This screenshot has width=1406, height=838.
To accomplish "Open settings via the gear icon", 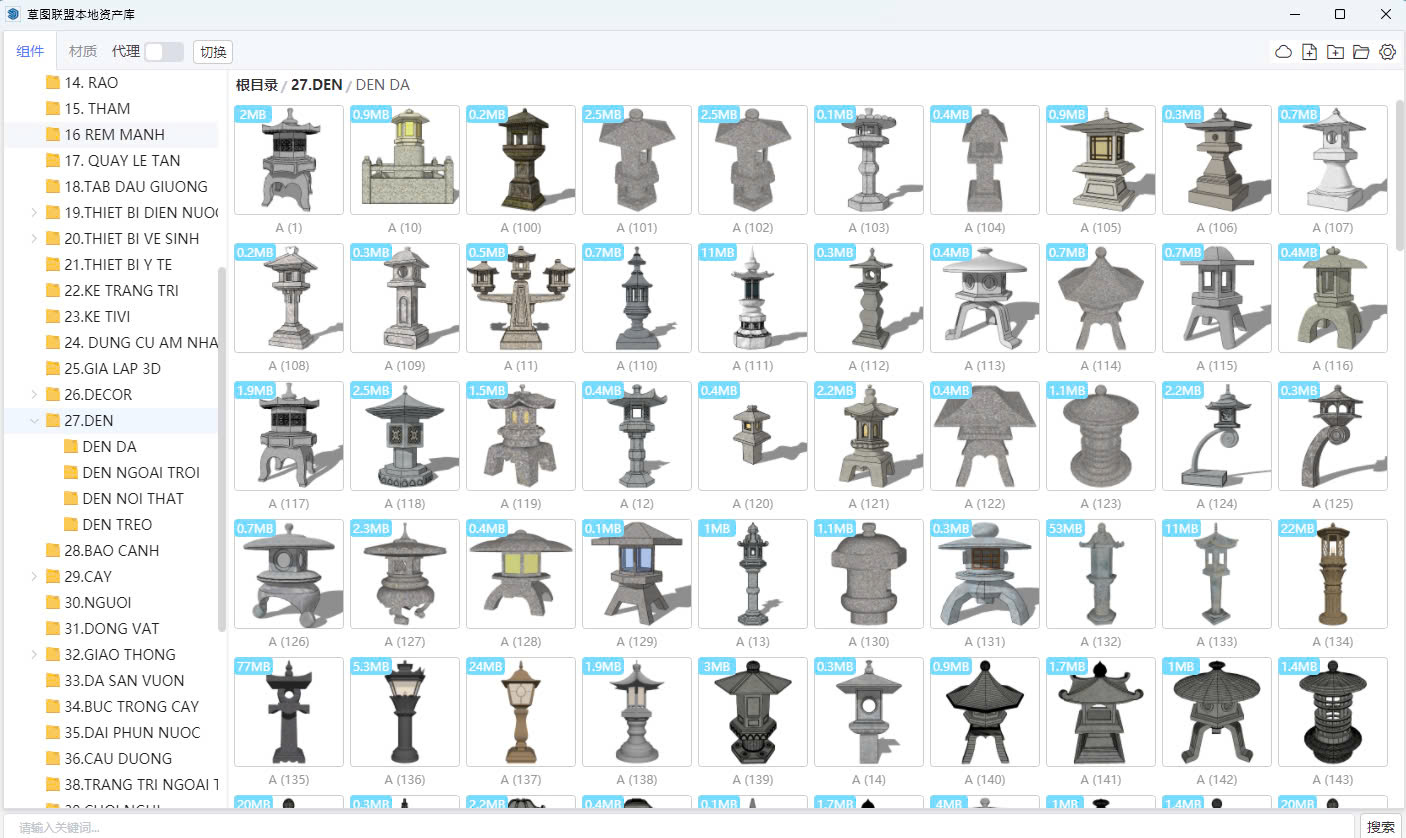I will pos(1387,52).
